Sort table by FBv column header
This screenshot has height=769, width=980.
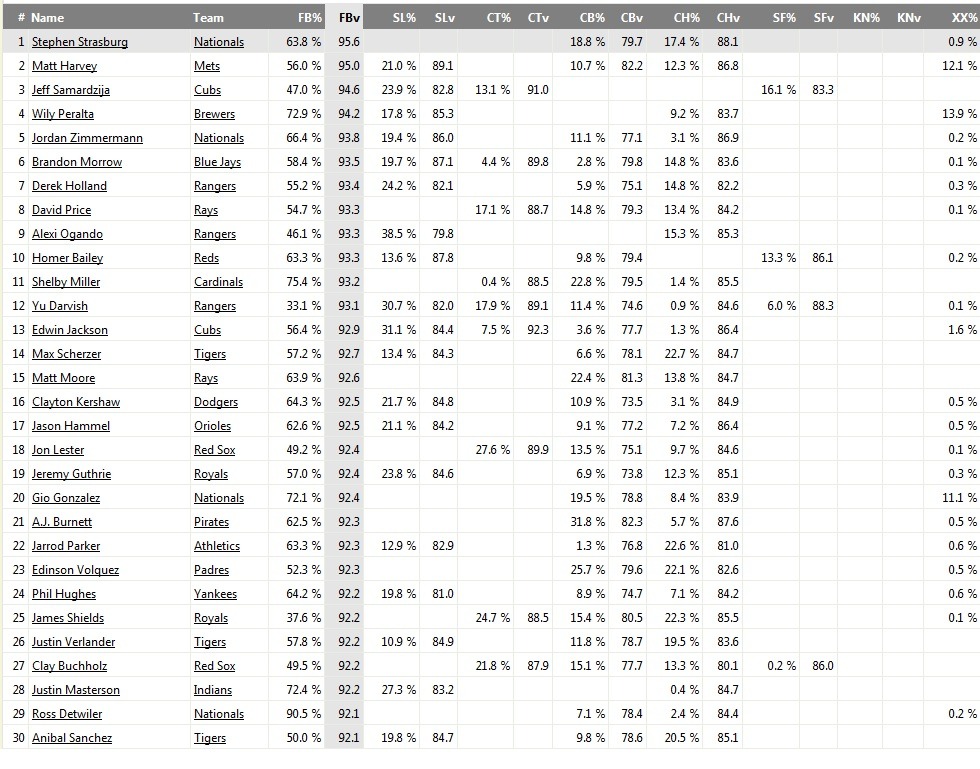[x=349, y=17]
